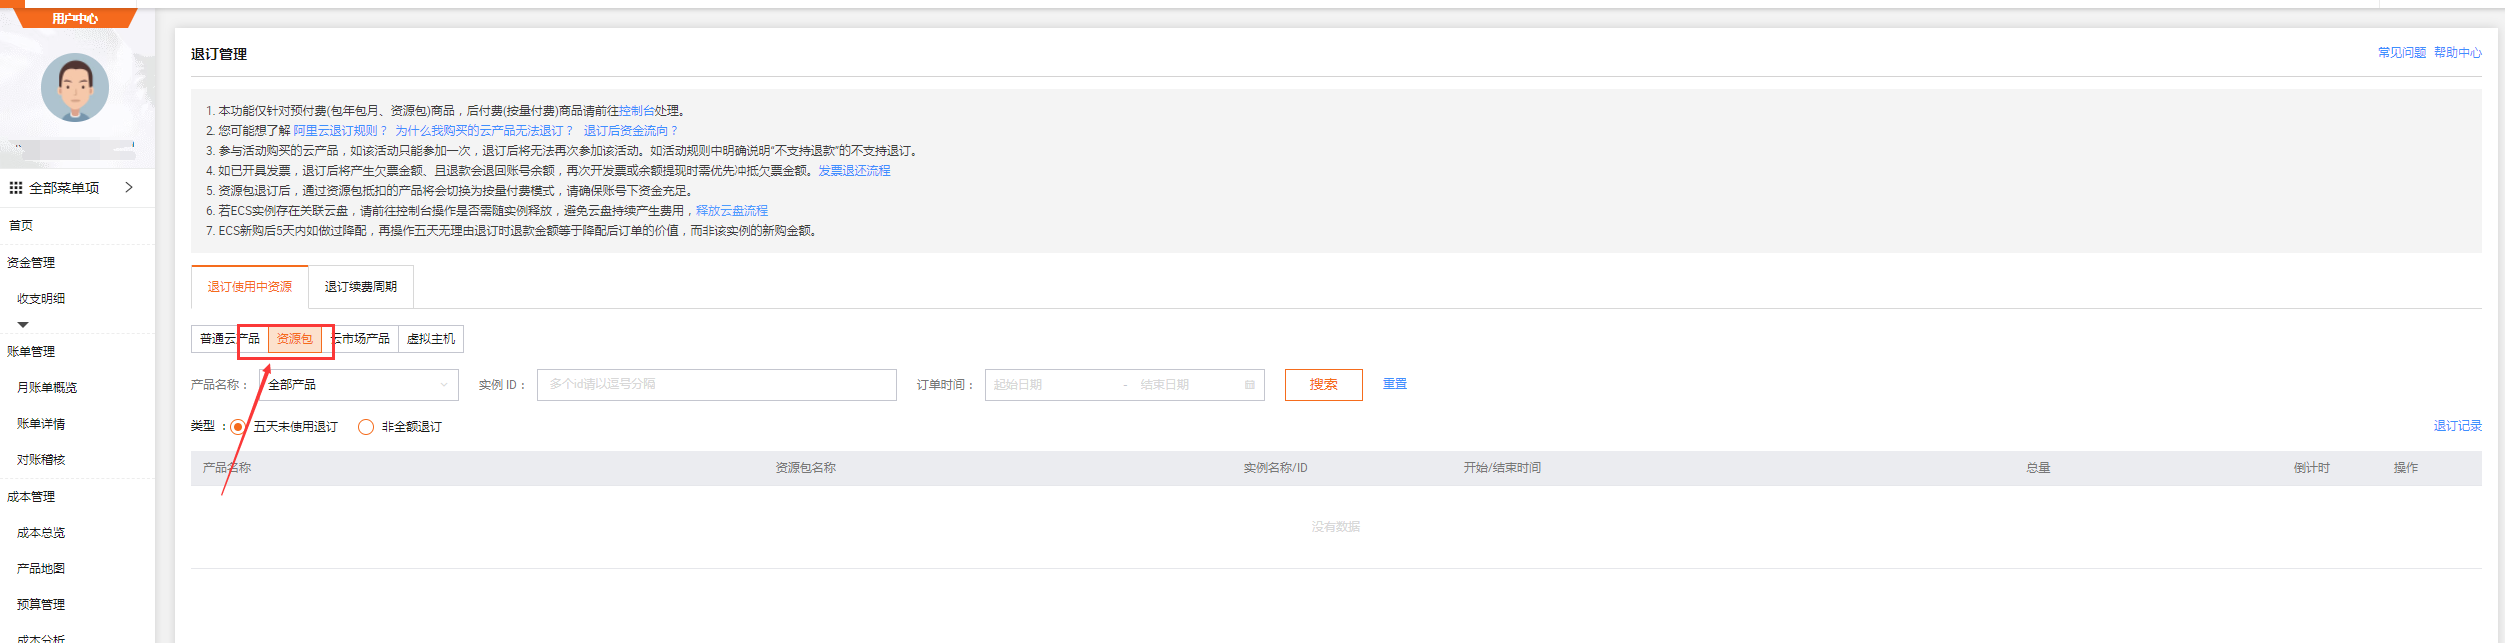Open 发票退还流程 link

[854, 171]
